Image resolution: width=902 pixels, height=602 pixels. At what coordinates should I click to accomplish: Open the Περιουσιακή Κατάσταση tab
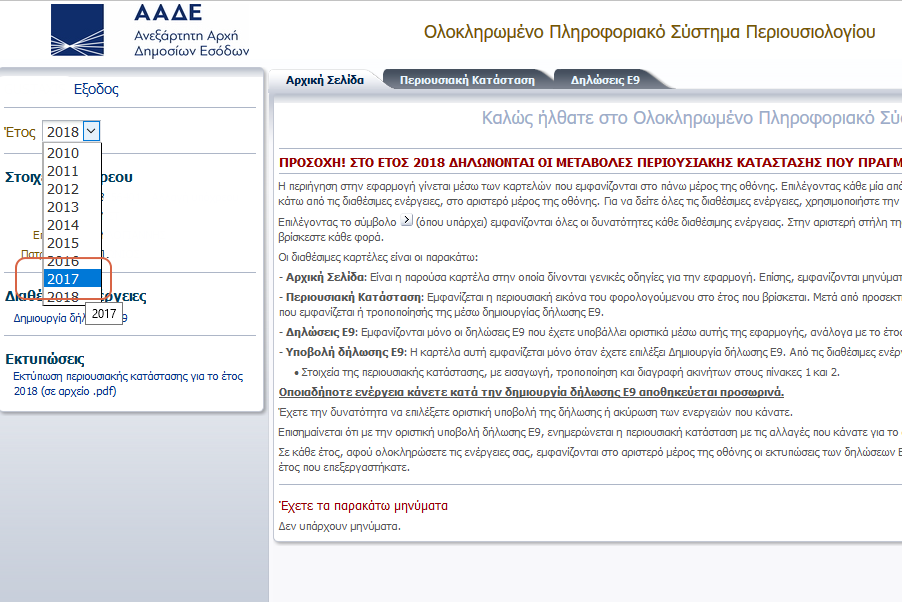tap(467, 80)
